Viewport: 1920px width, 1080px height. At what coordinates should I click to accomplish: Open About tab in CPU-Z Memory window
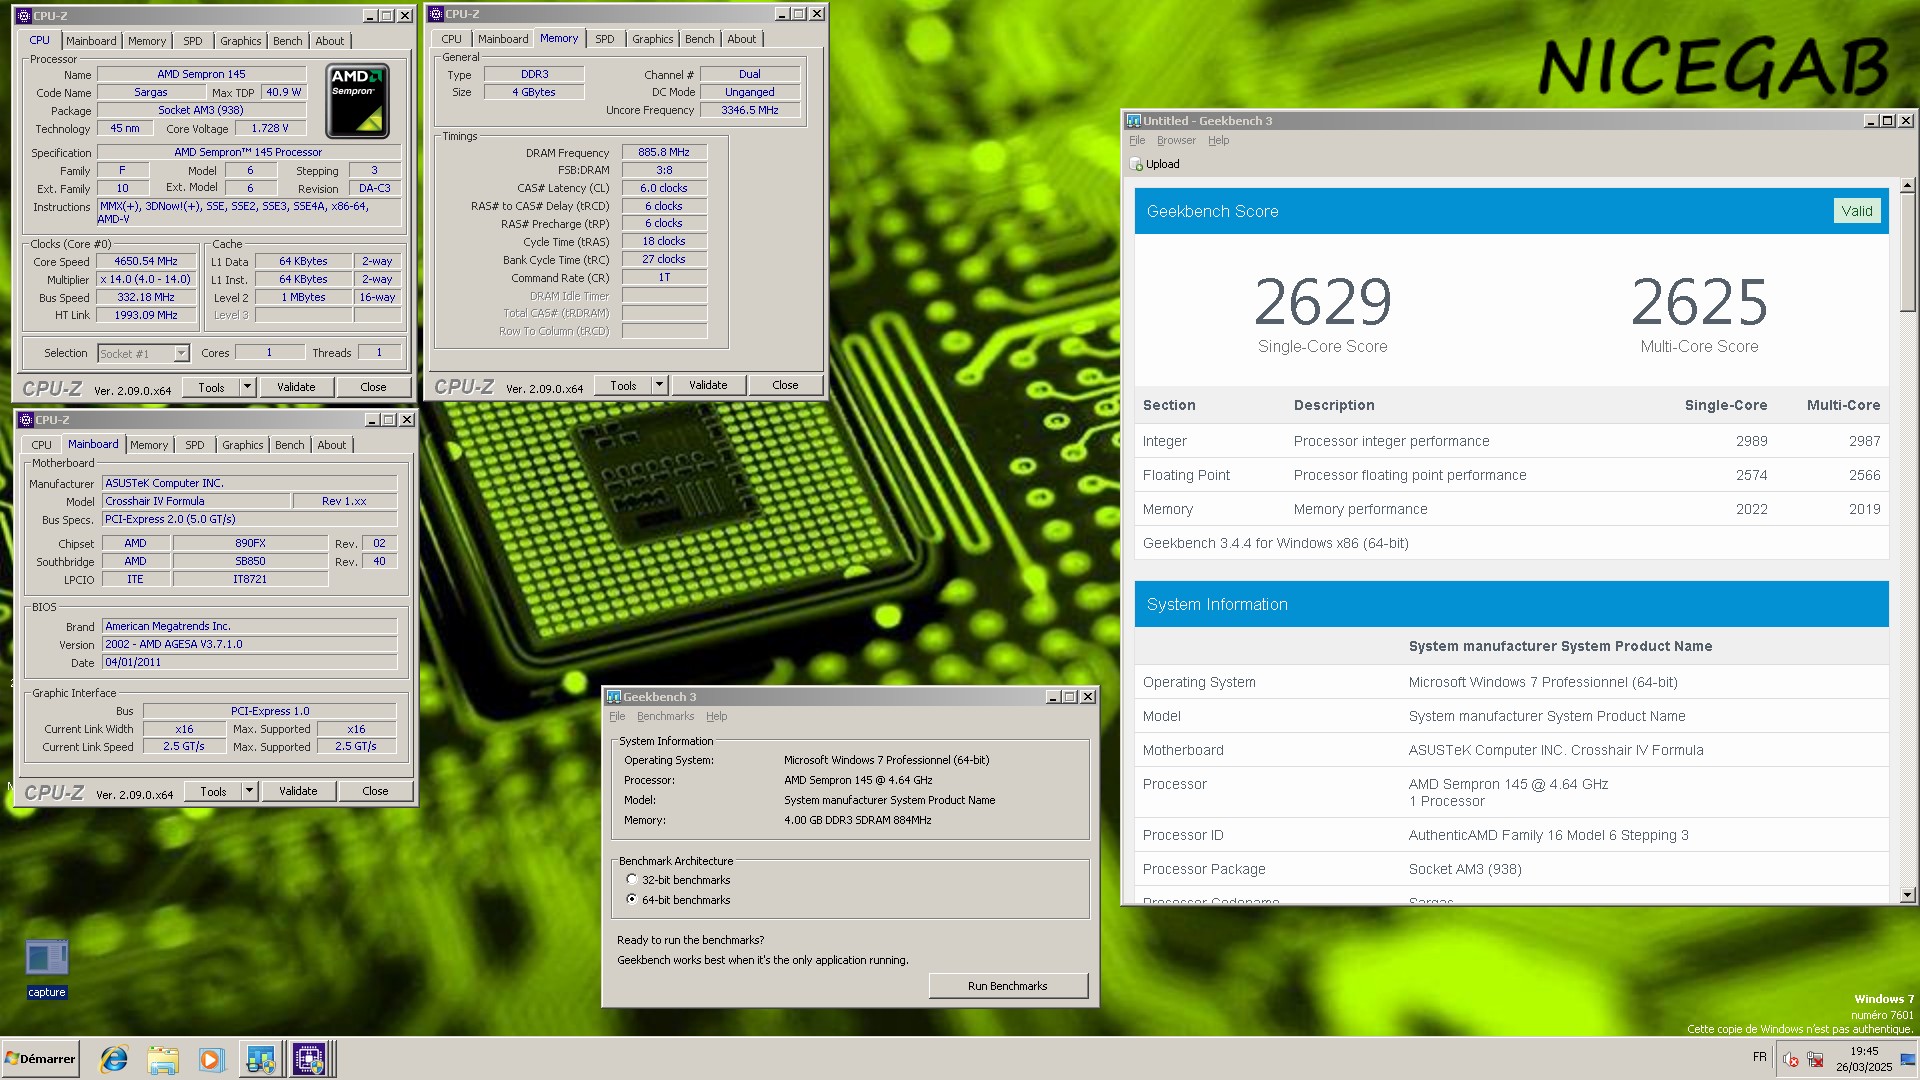point(741,39)
